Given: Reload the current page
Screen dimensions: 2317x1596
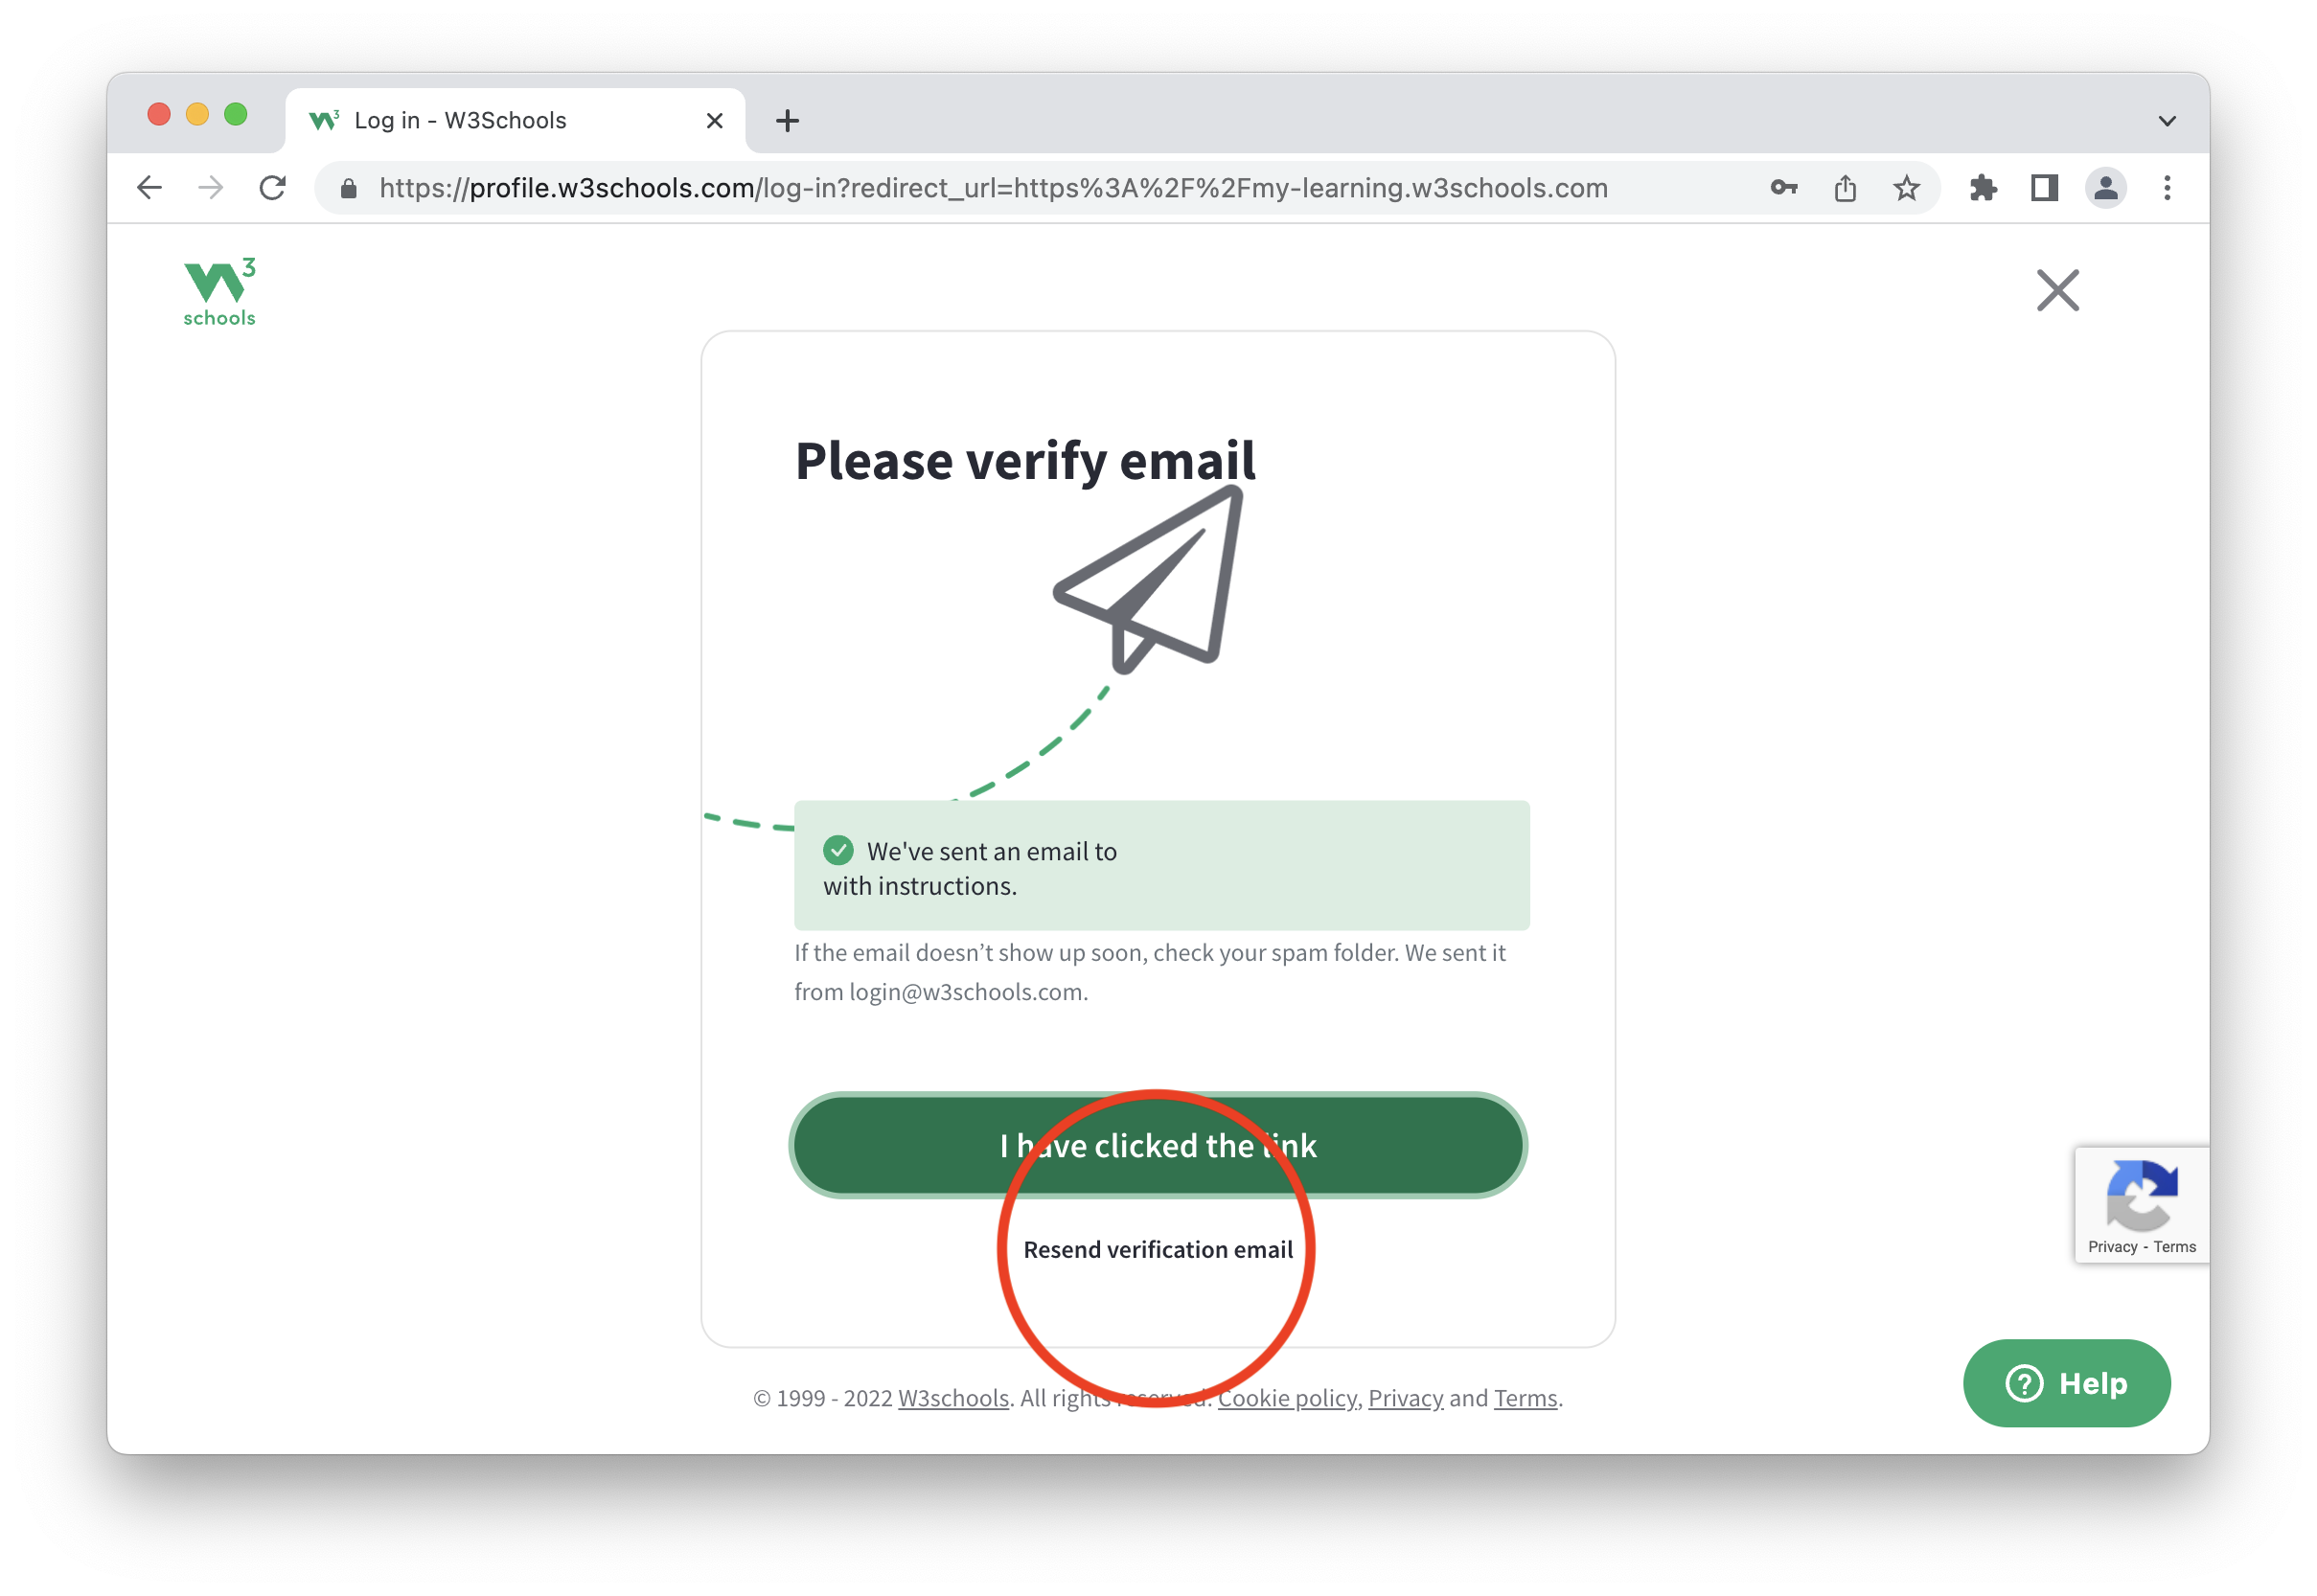Looking at the screenshot, I should tap(272, 188).
